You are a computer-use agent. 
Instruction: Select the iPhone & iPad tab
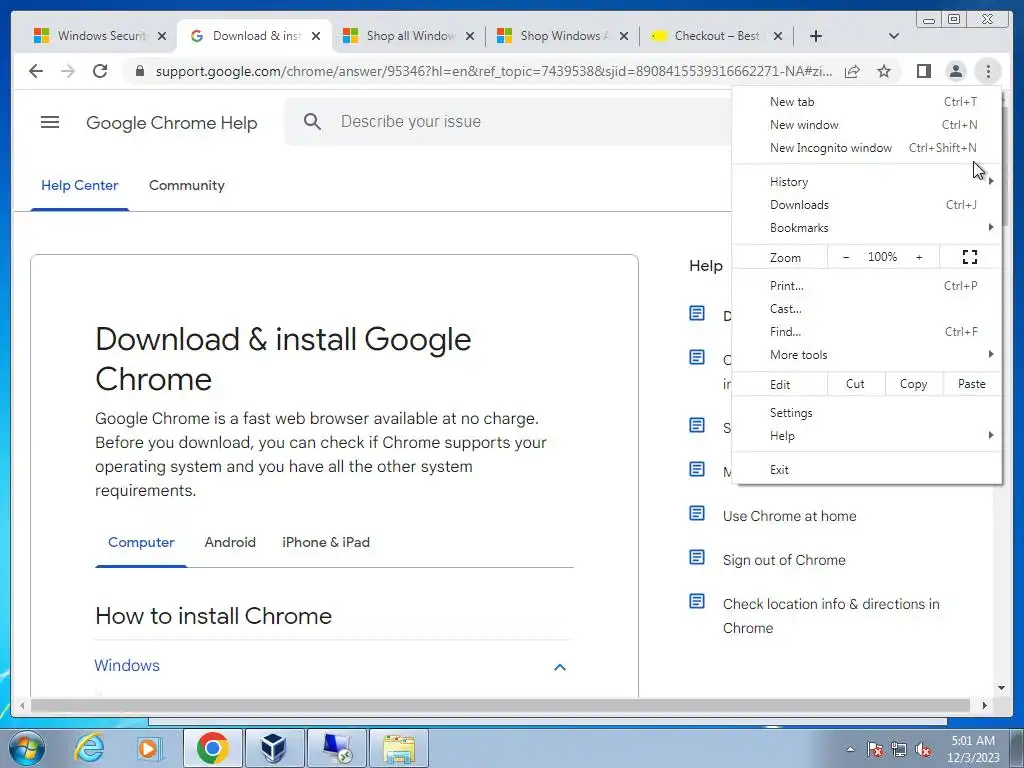tap(326, 542)
